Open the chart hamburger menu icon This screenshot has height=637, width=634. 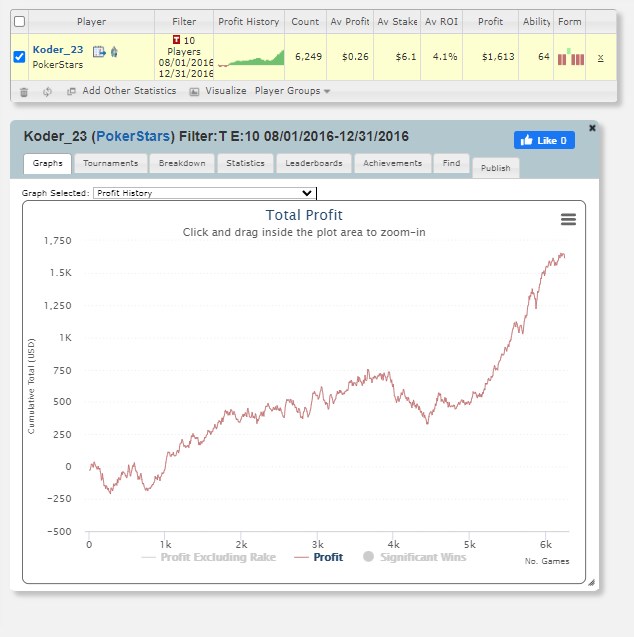(x=568, y=219)
